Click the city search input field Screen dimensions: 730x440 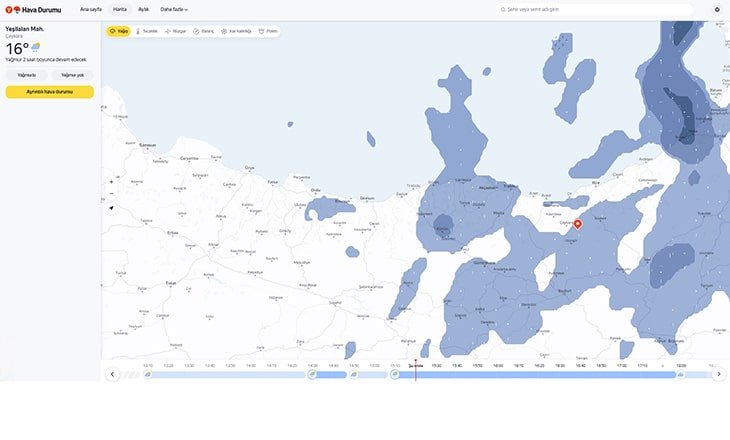[x=597, y=9]
